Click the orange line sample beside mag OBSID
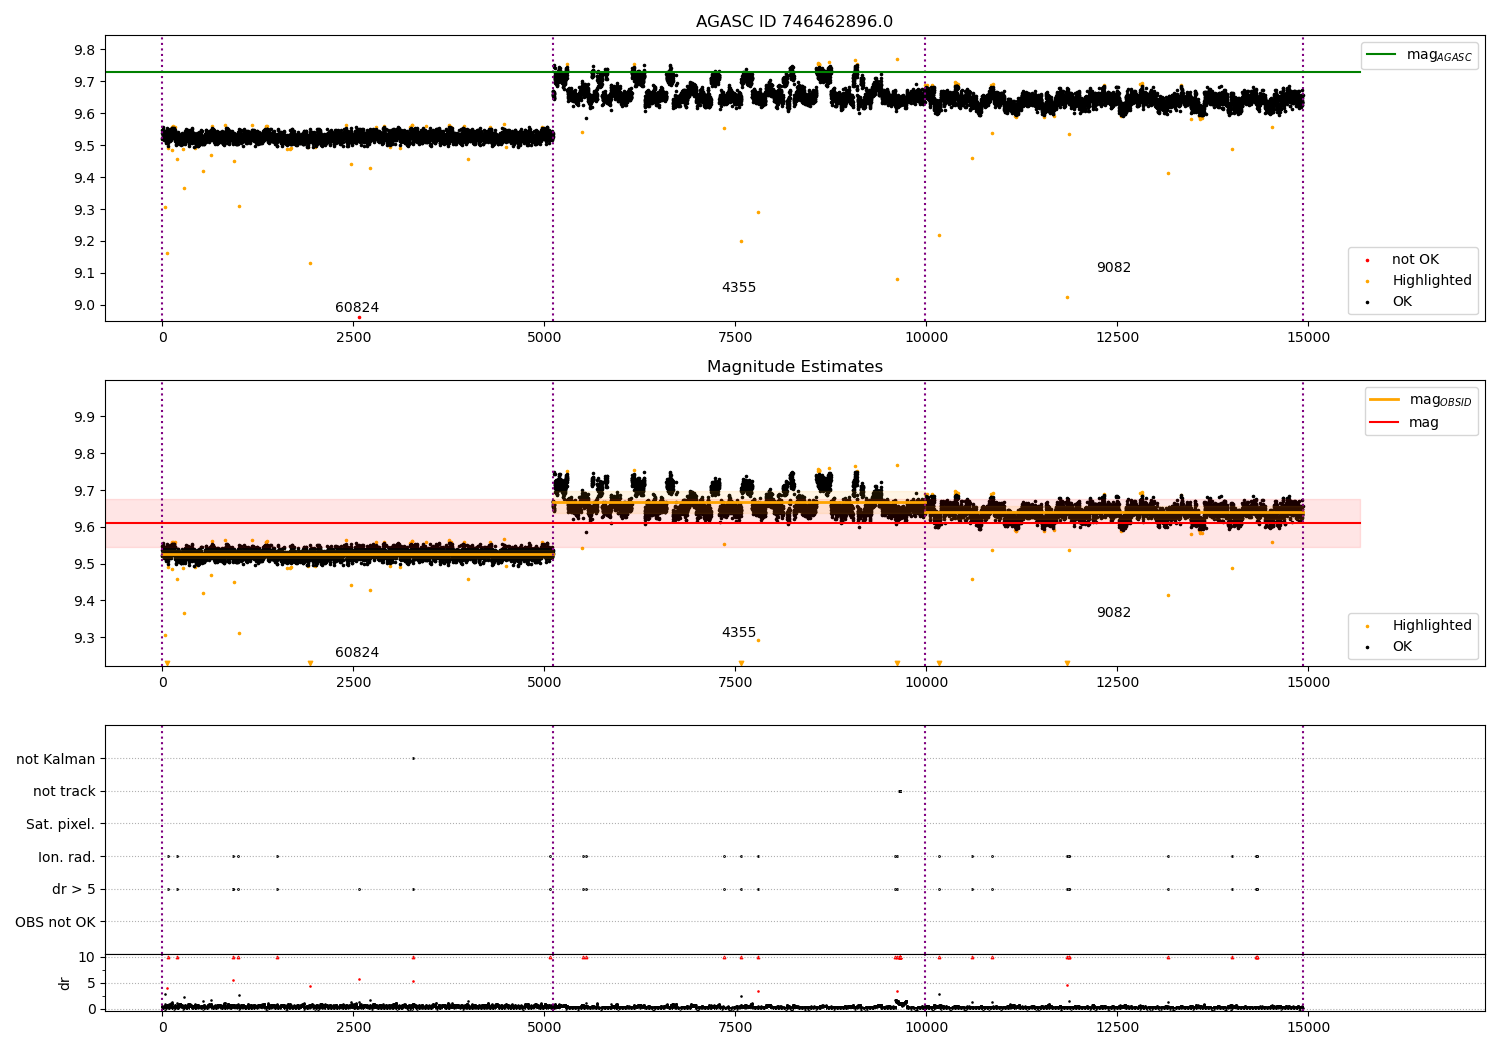Image resolution: width=1500 pixels, height=1050 pixels. (1385, 400)
